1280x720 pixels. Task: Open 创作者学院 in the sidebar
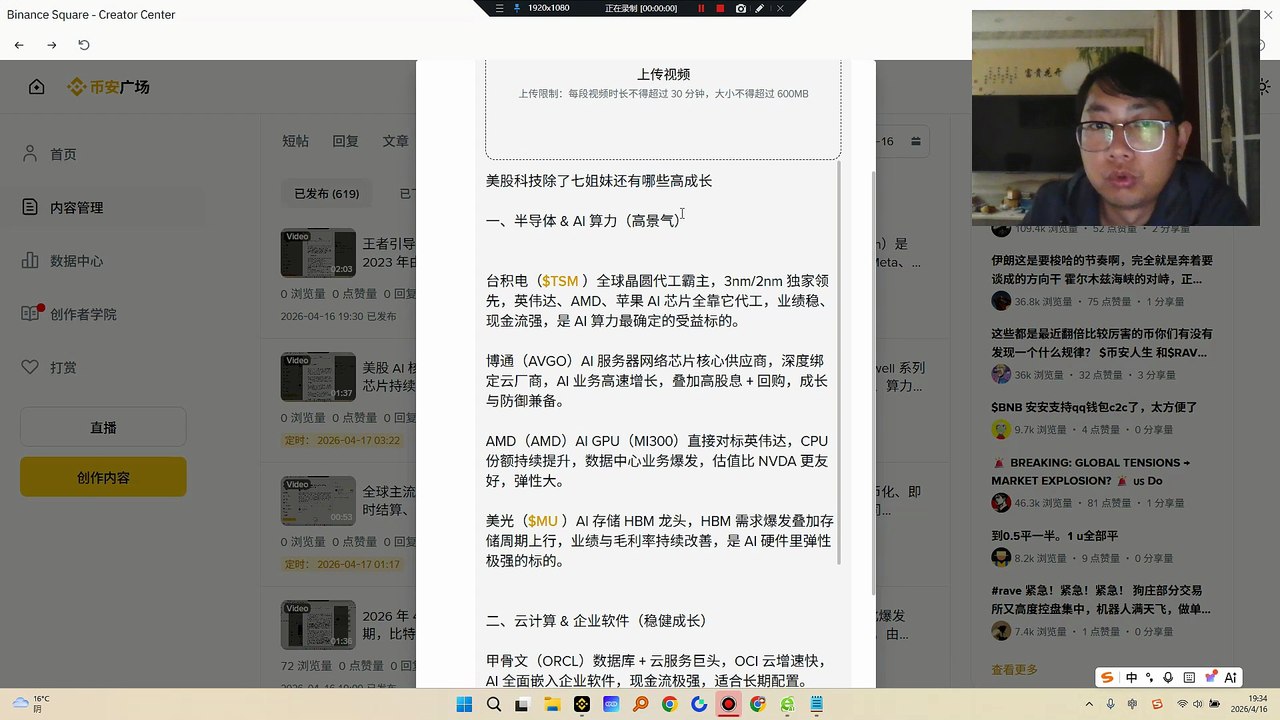pyautogui.click(x=83, y=314)
